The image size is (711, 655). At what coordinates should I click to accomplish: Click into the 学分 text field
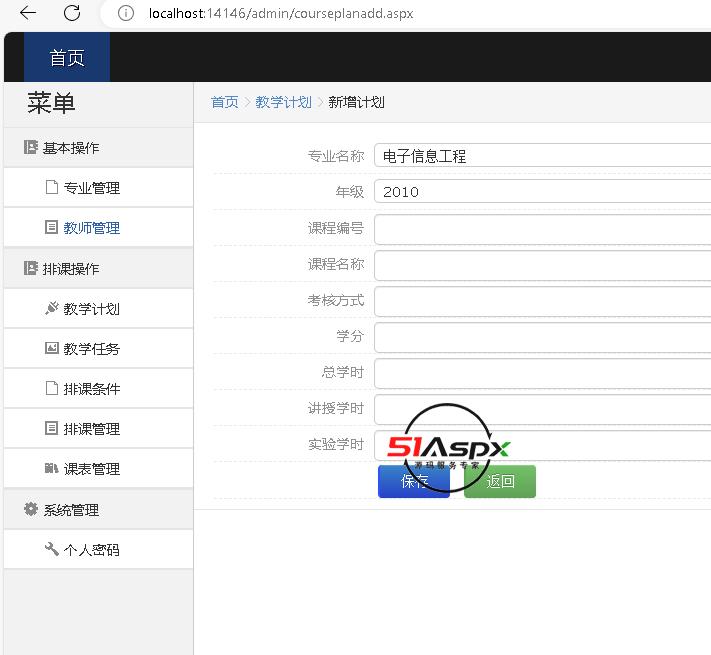(x=542, y=337)
